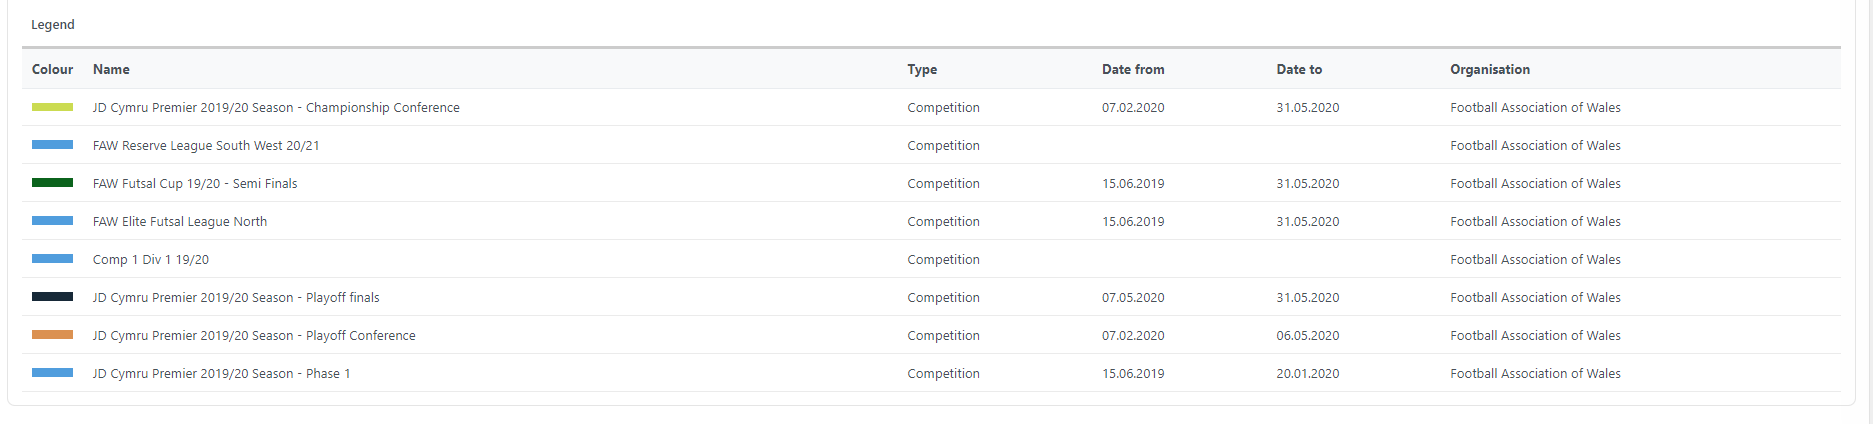Click the 06.05.2020 end date cell
1873x424 pixels.
coord(1307,336)
